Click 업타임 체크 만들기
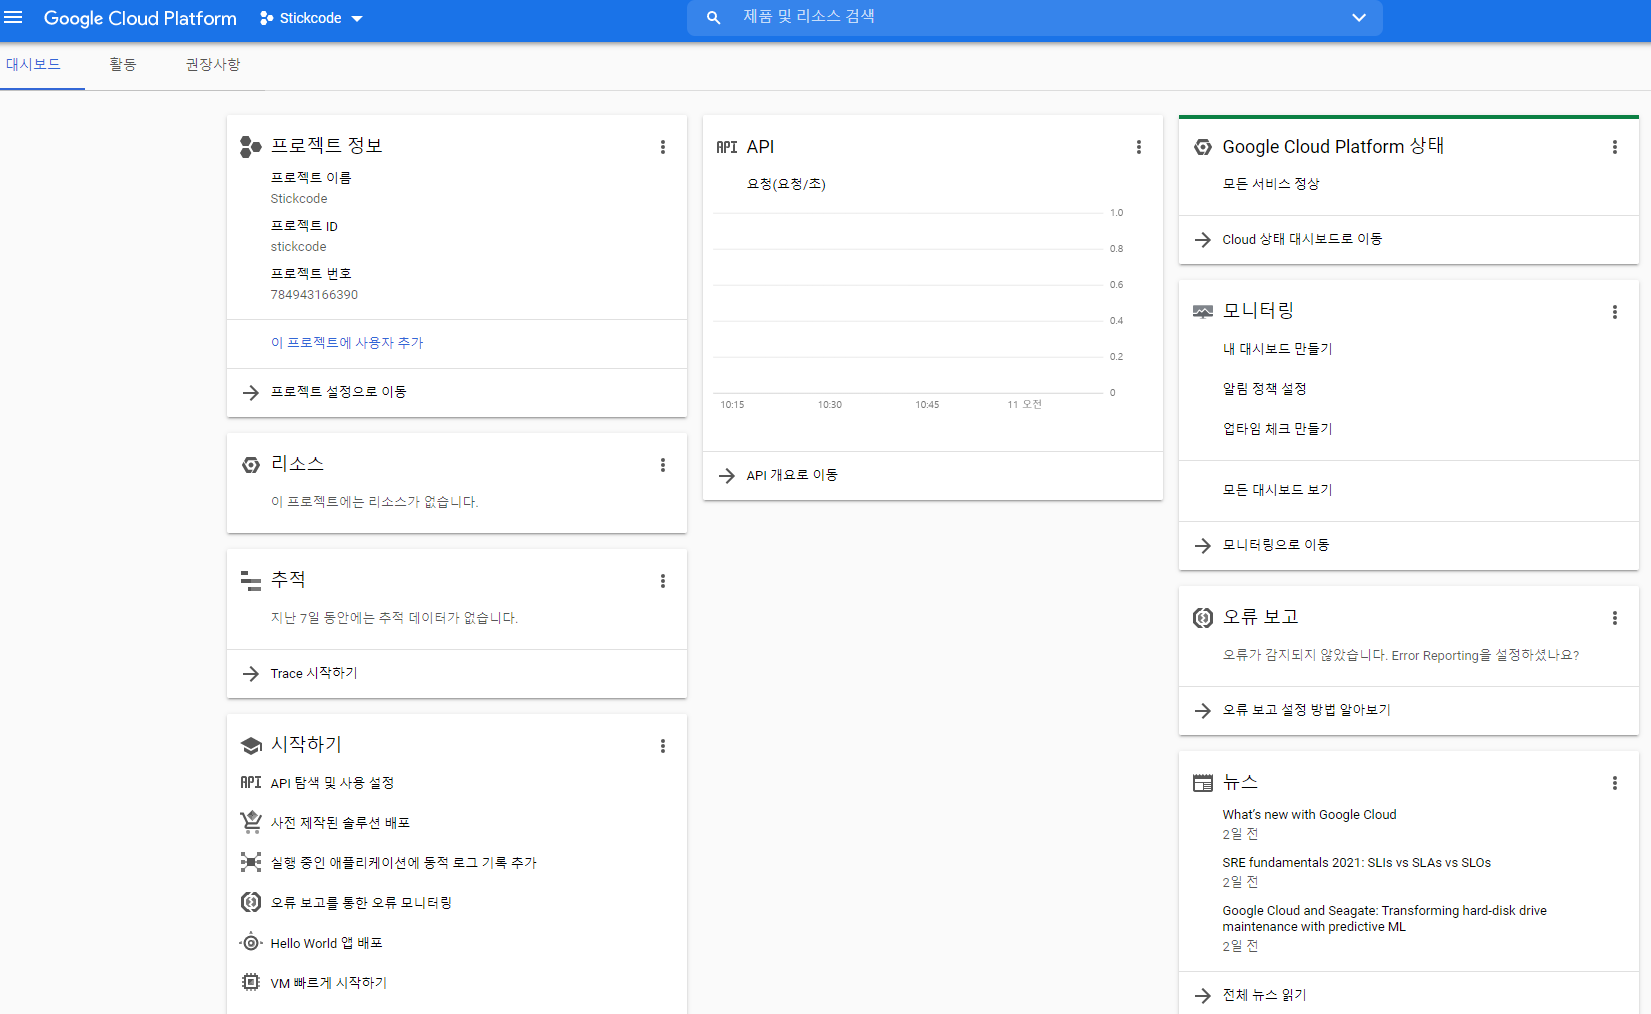 (x=1278, y=429)
